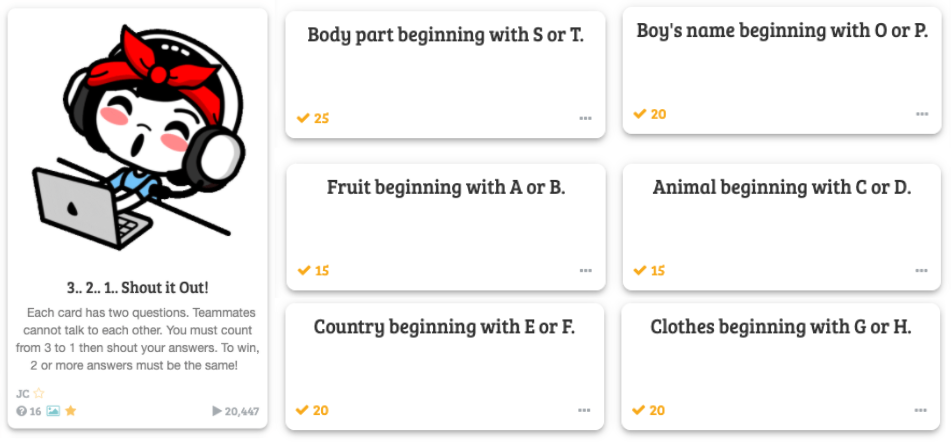This screenshot has height=445, width=951.
Task: Open three-dot menu on Fruit card
Action: (585, 270)
